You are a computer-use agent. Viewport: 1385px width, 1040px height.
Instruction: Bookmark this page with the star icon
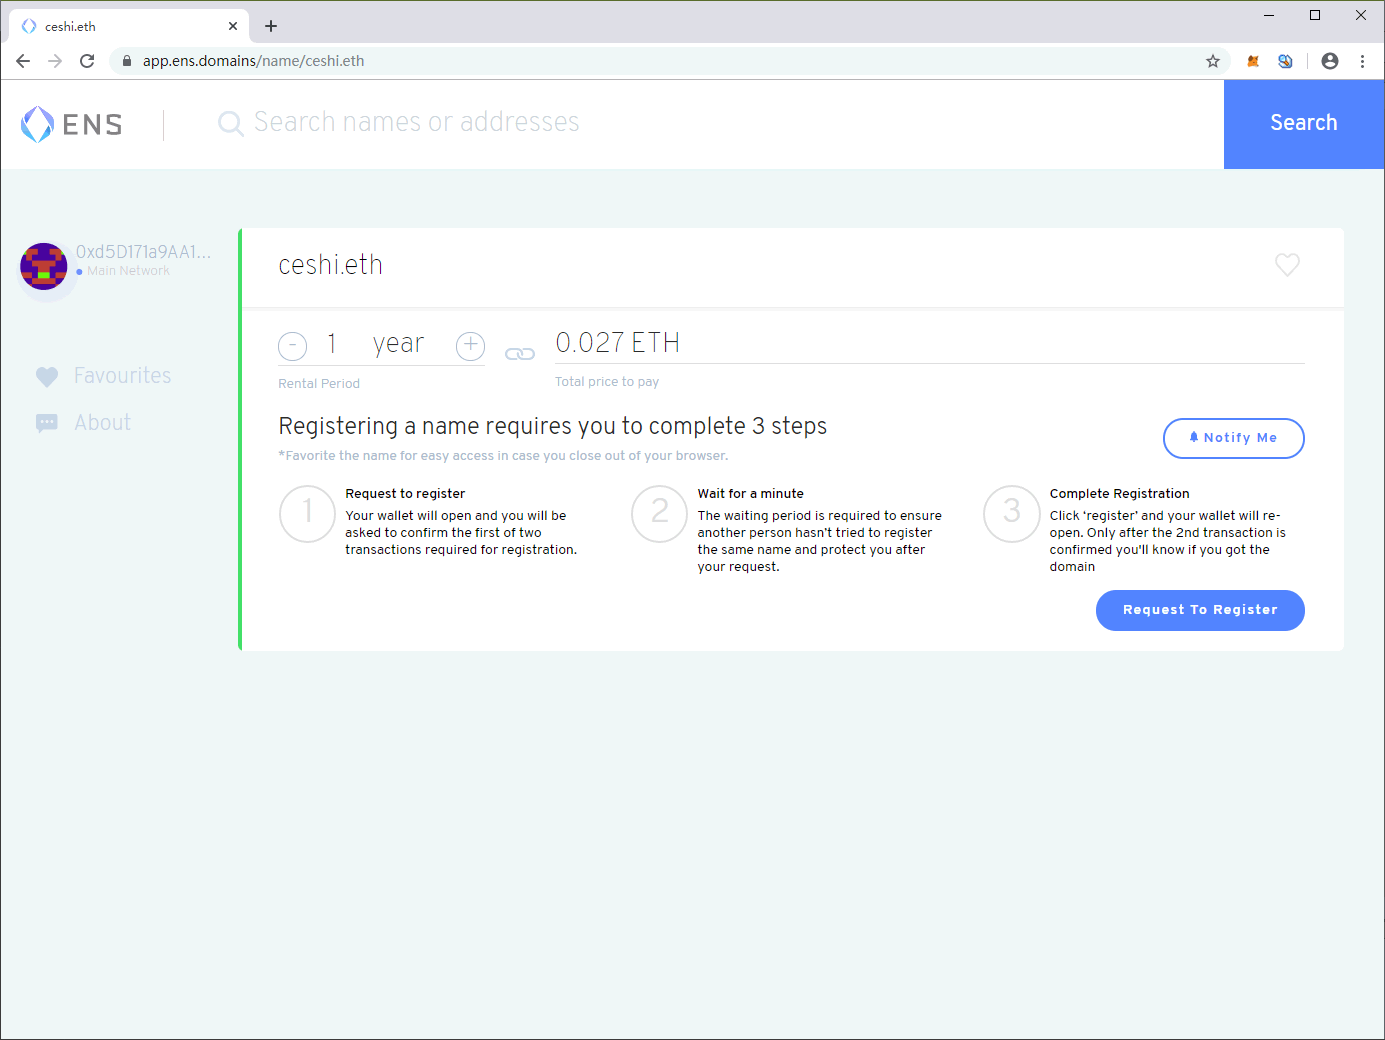(x=1213, y=61)
